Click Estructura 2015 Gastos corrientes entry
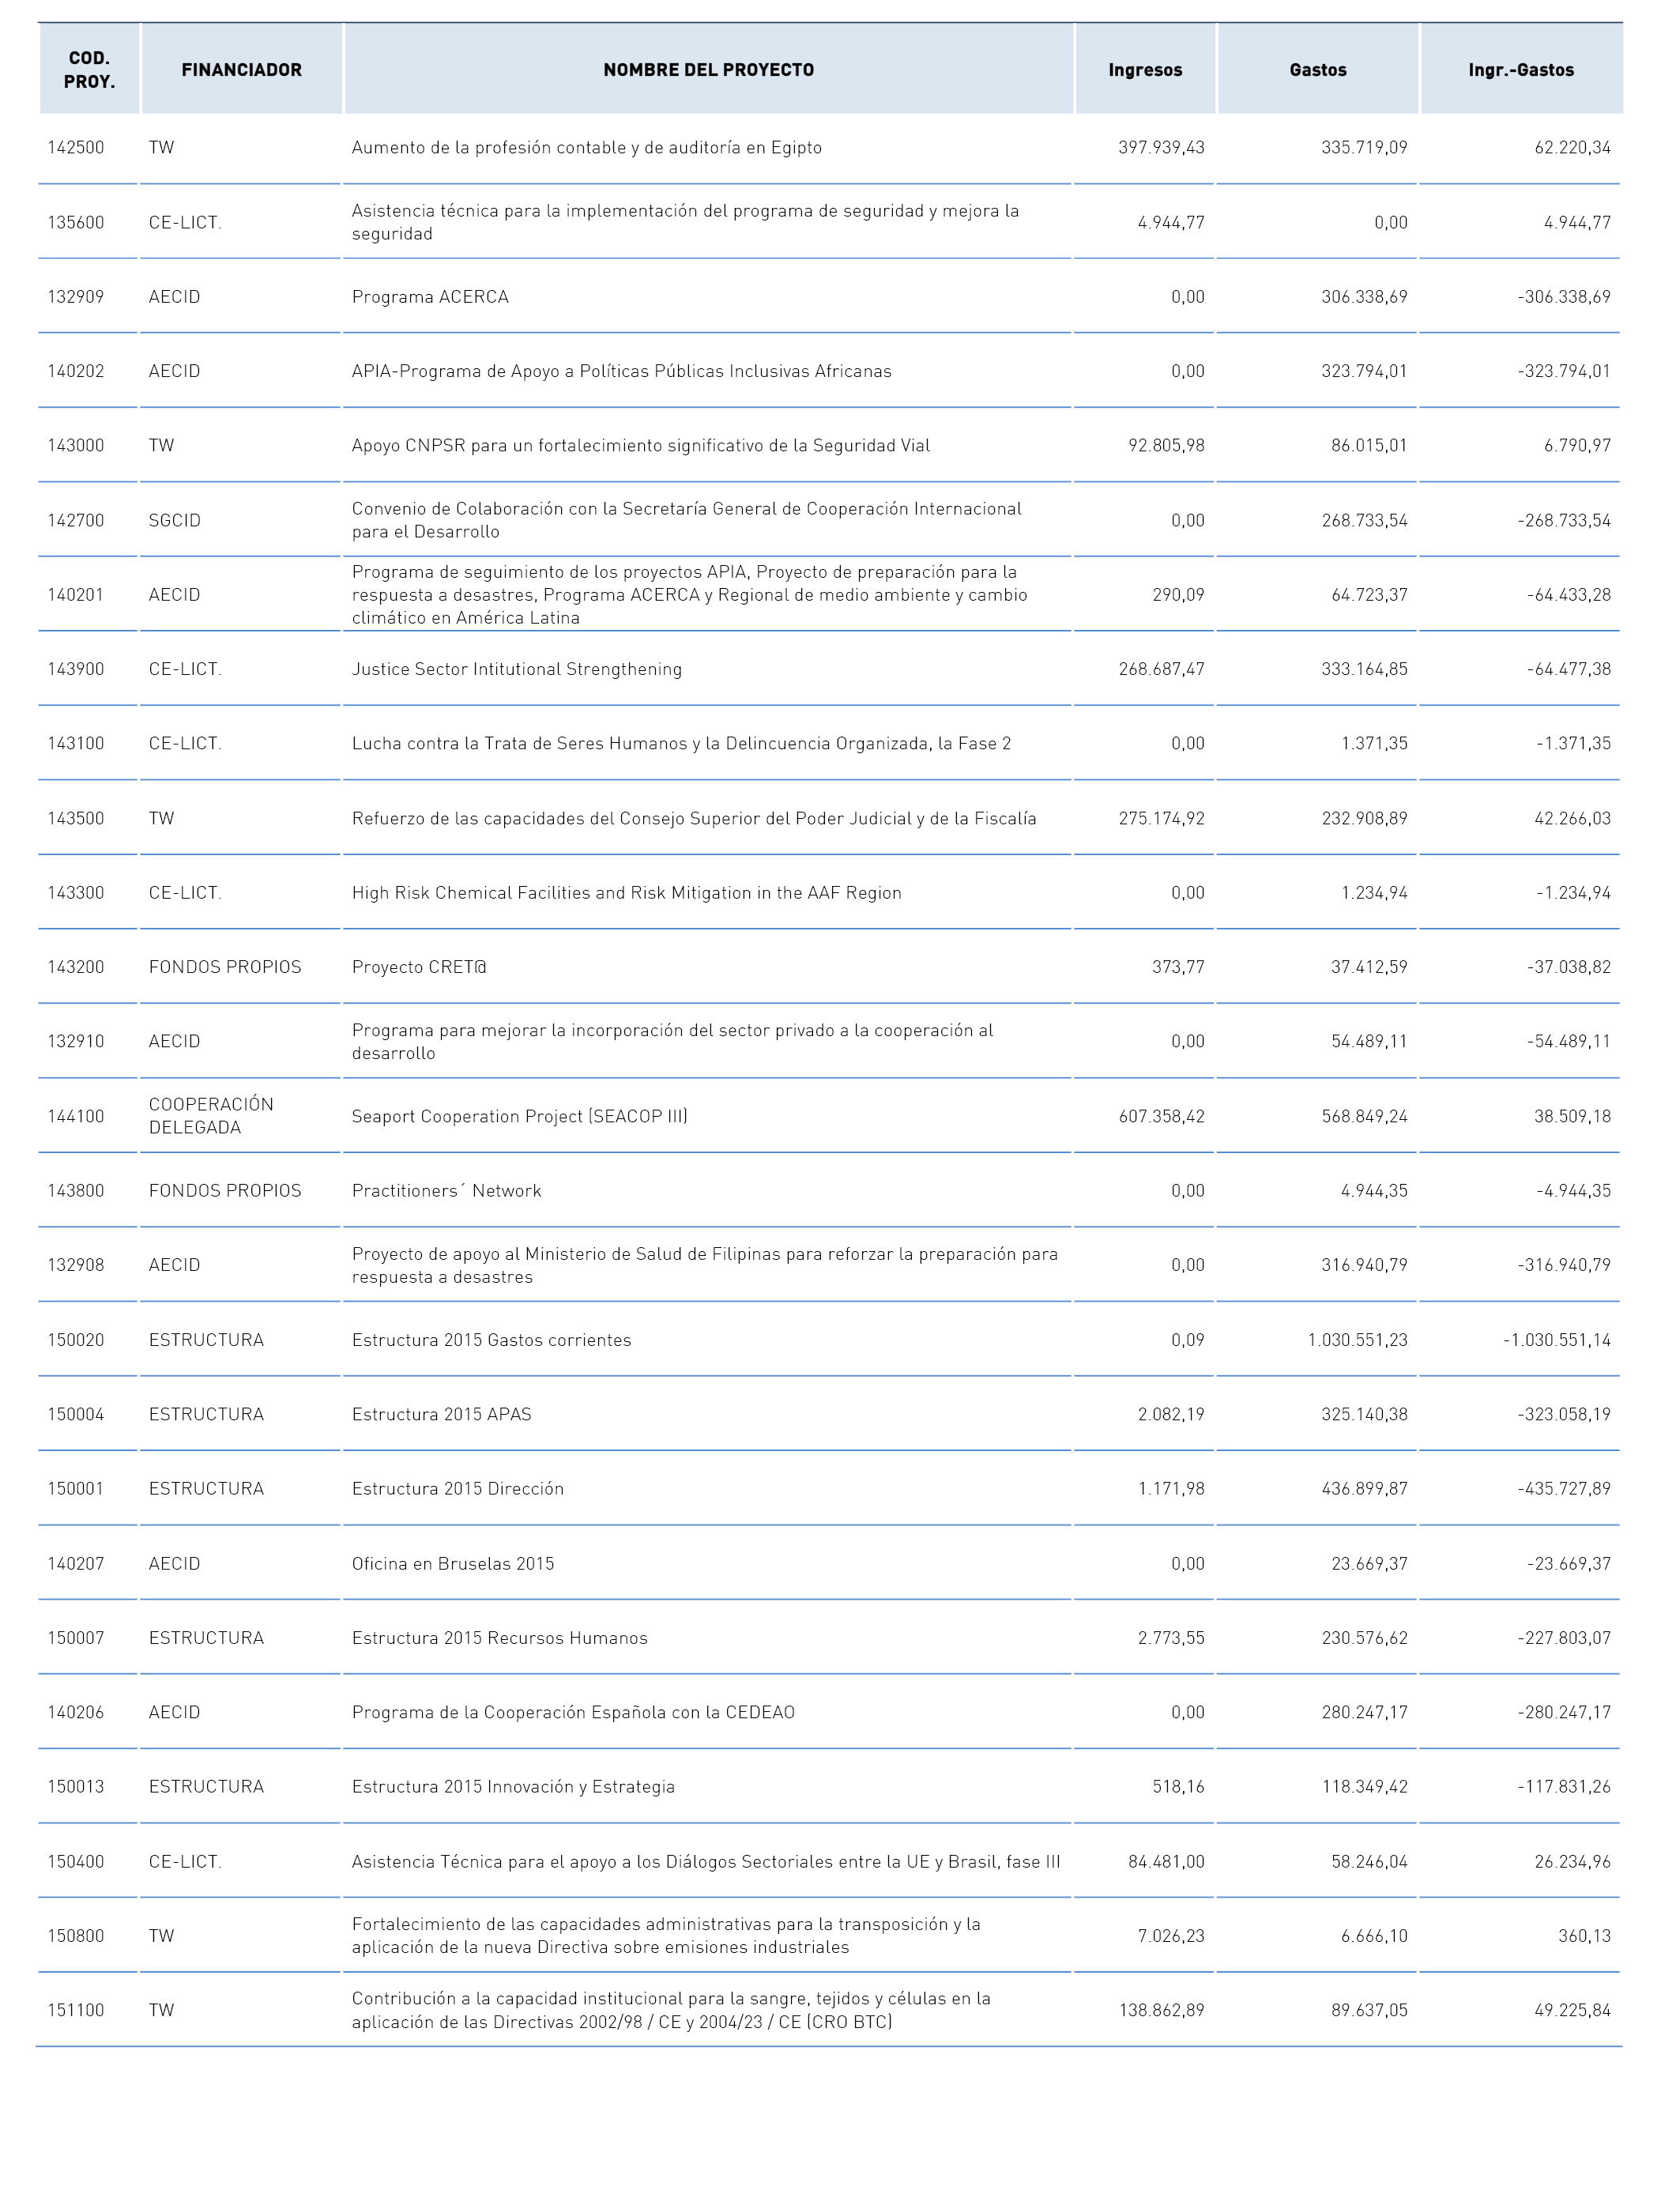Image resolution: width=1680 pixels, height=2194 pixels. 491,1340
